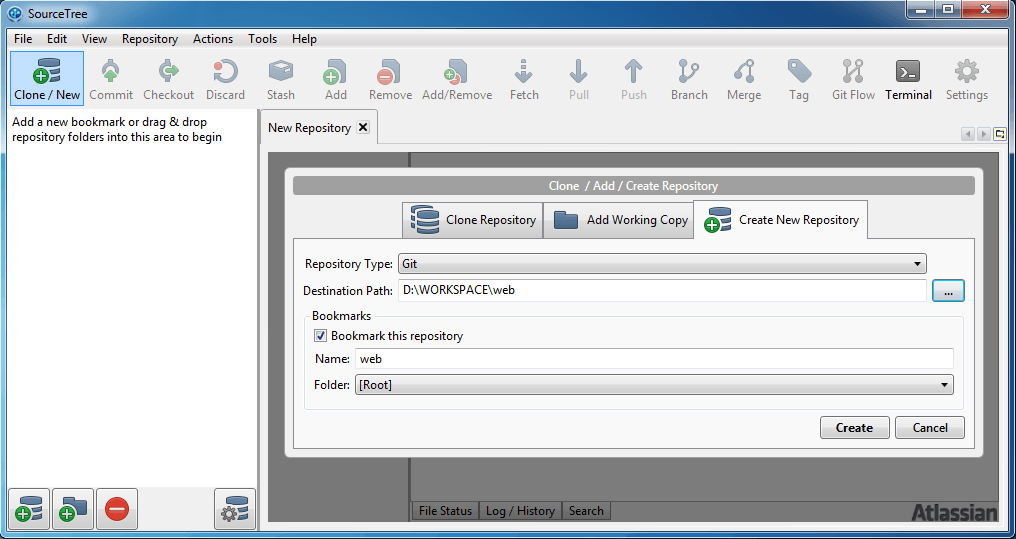The image size is (1016, 539).
Task: Open the Clone / New toolbar button
Action: point(47,78)
